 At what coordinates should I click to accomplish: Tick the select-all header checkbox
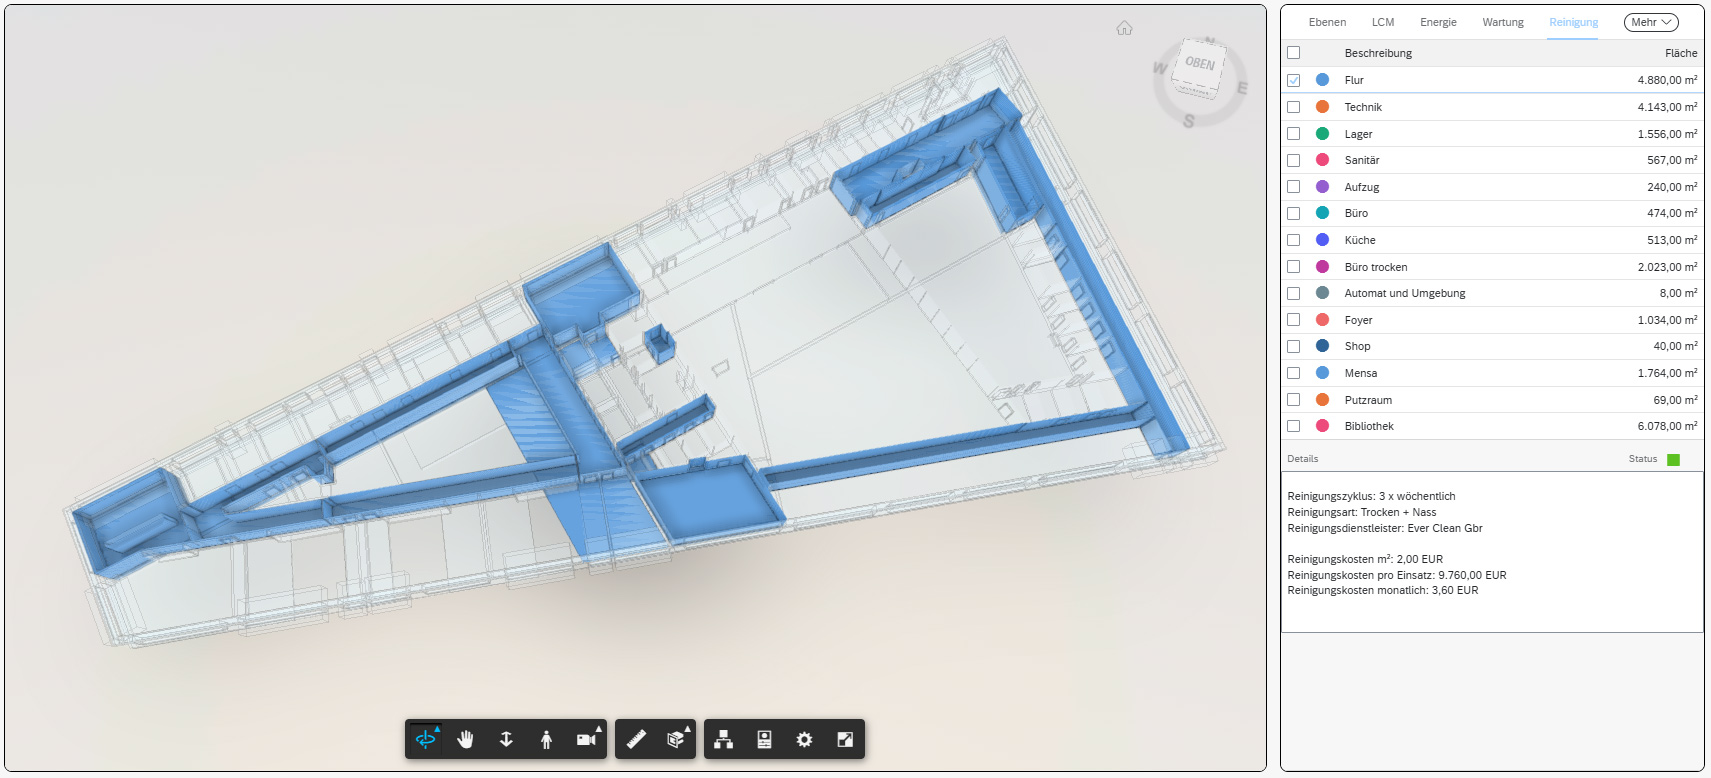[1294, 53]
